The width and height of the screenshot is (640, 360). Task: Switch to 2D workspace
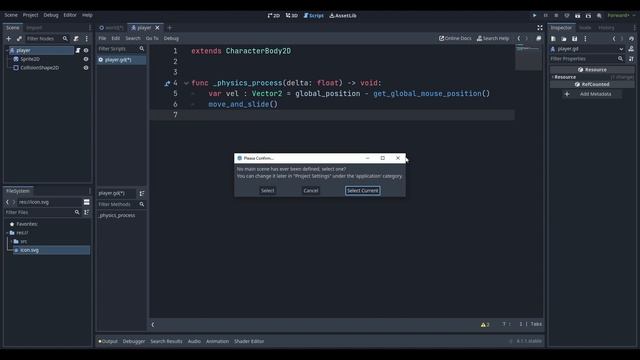point(273,16)
